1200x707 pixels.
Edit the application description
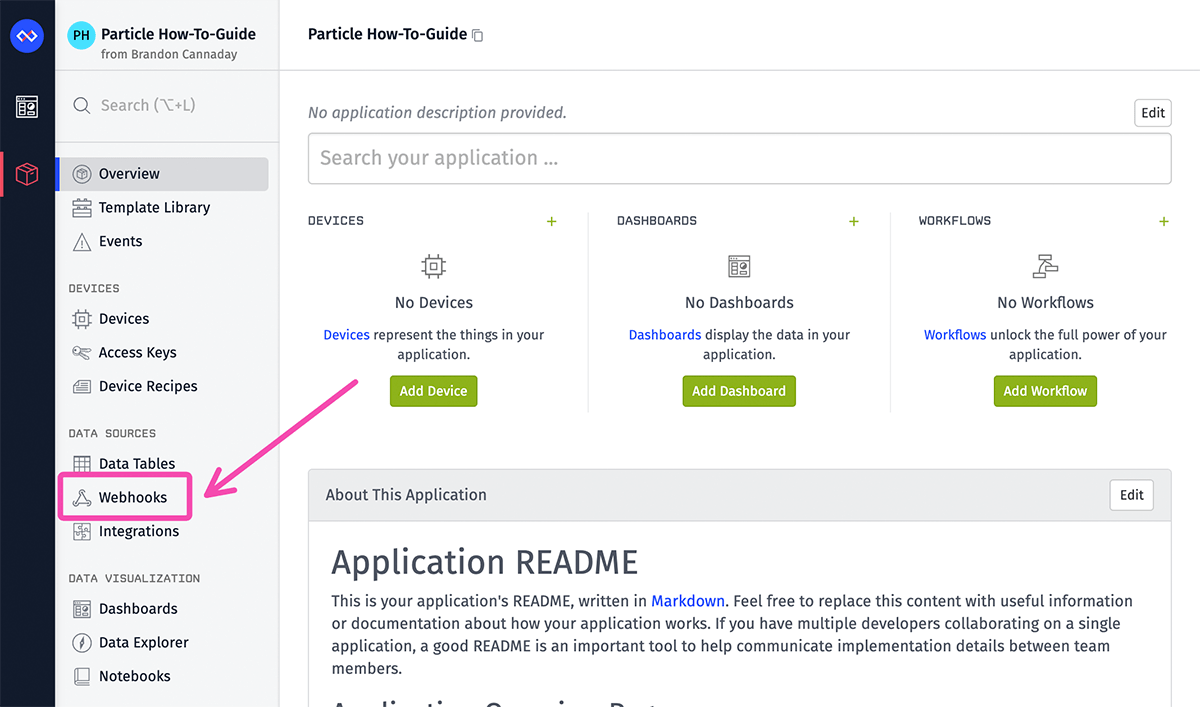[x=1153, y=113]
